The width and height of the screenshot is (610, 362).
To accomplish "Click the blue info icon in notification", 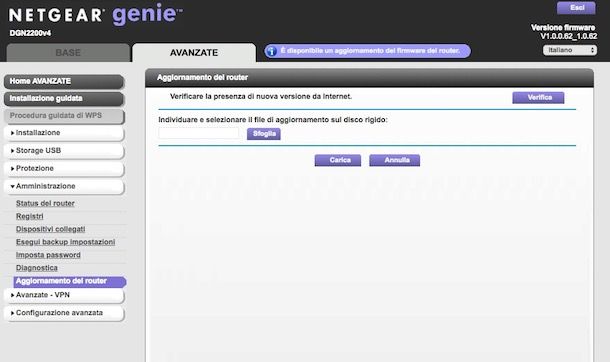I will point(271,51).
